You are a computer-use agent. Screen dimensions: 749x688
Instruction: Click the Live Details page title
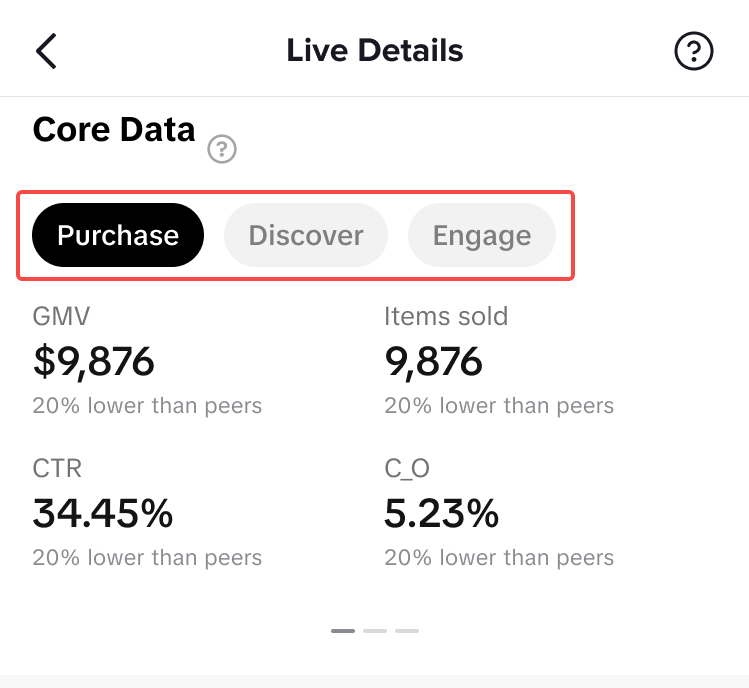point(375,51)
